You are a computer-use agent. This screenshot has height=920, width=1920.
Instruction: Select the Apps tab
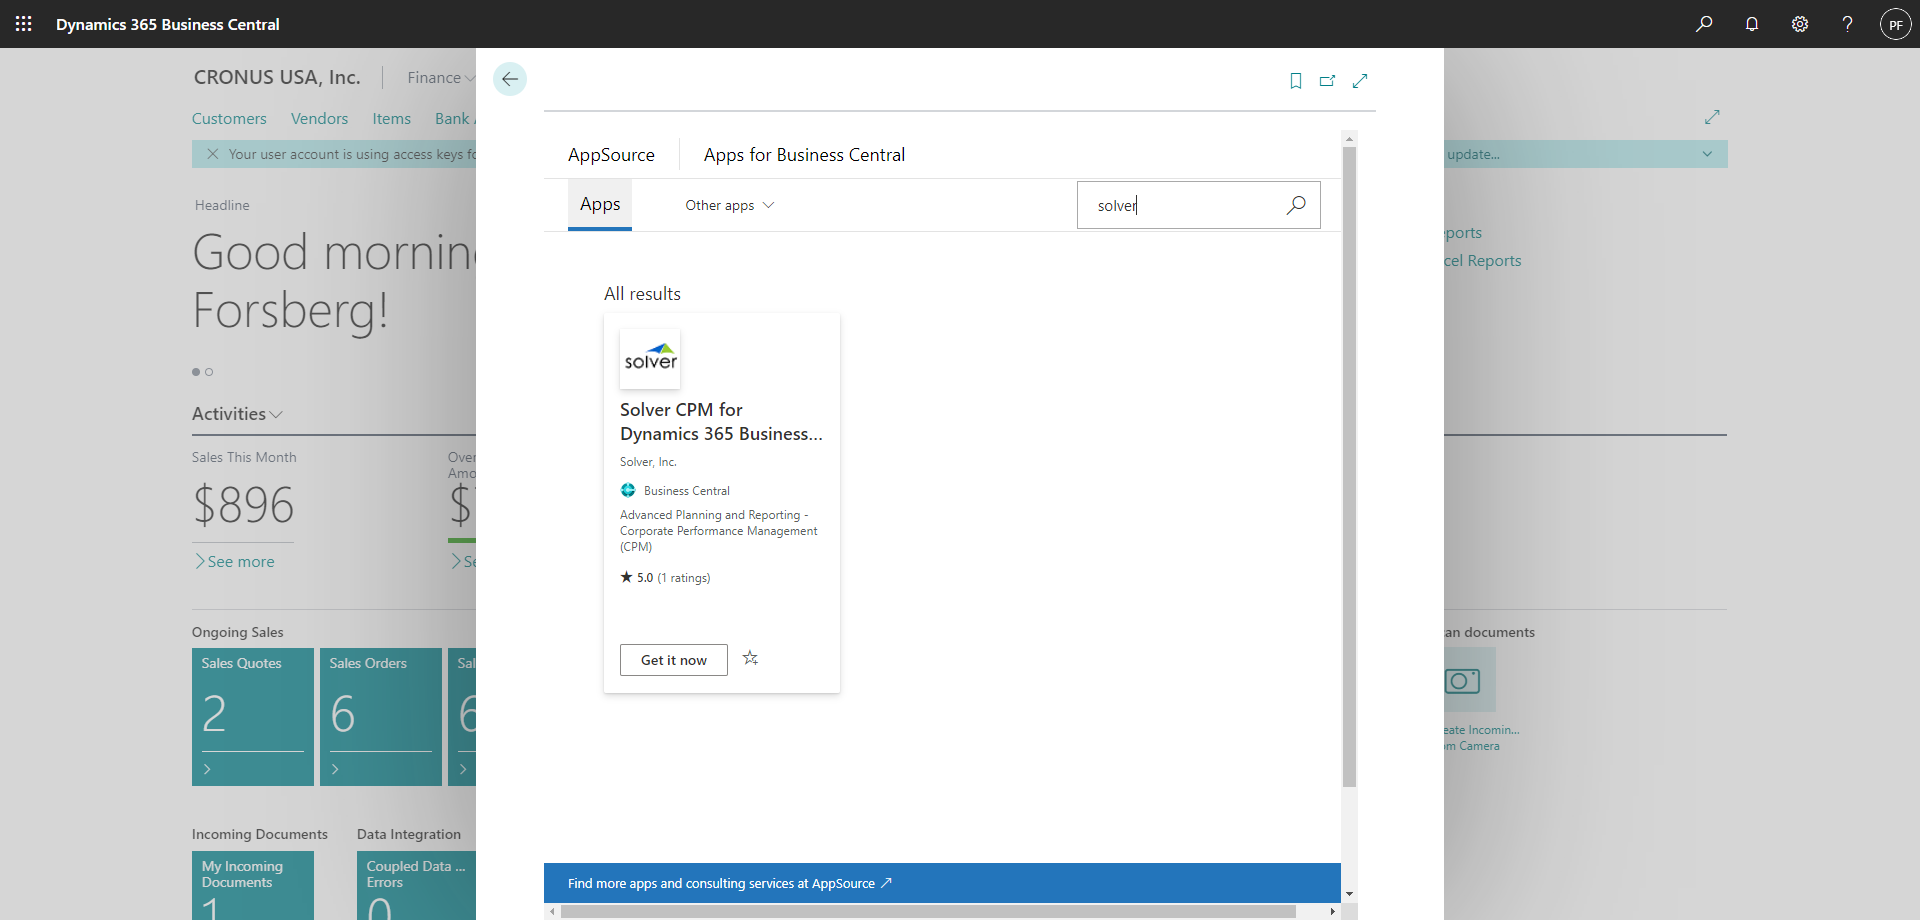pos(600,204)
